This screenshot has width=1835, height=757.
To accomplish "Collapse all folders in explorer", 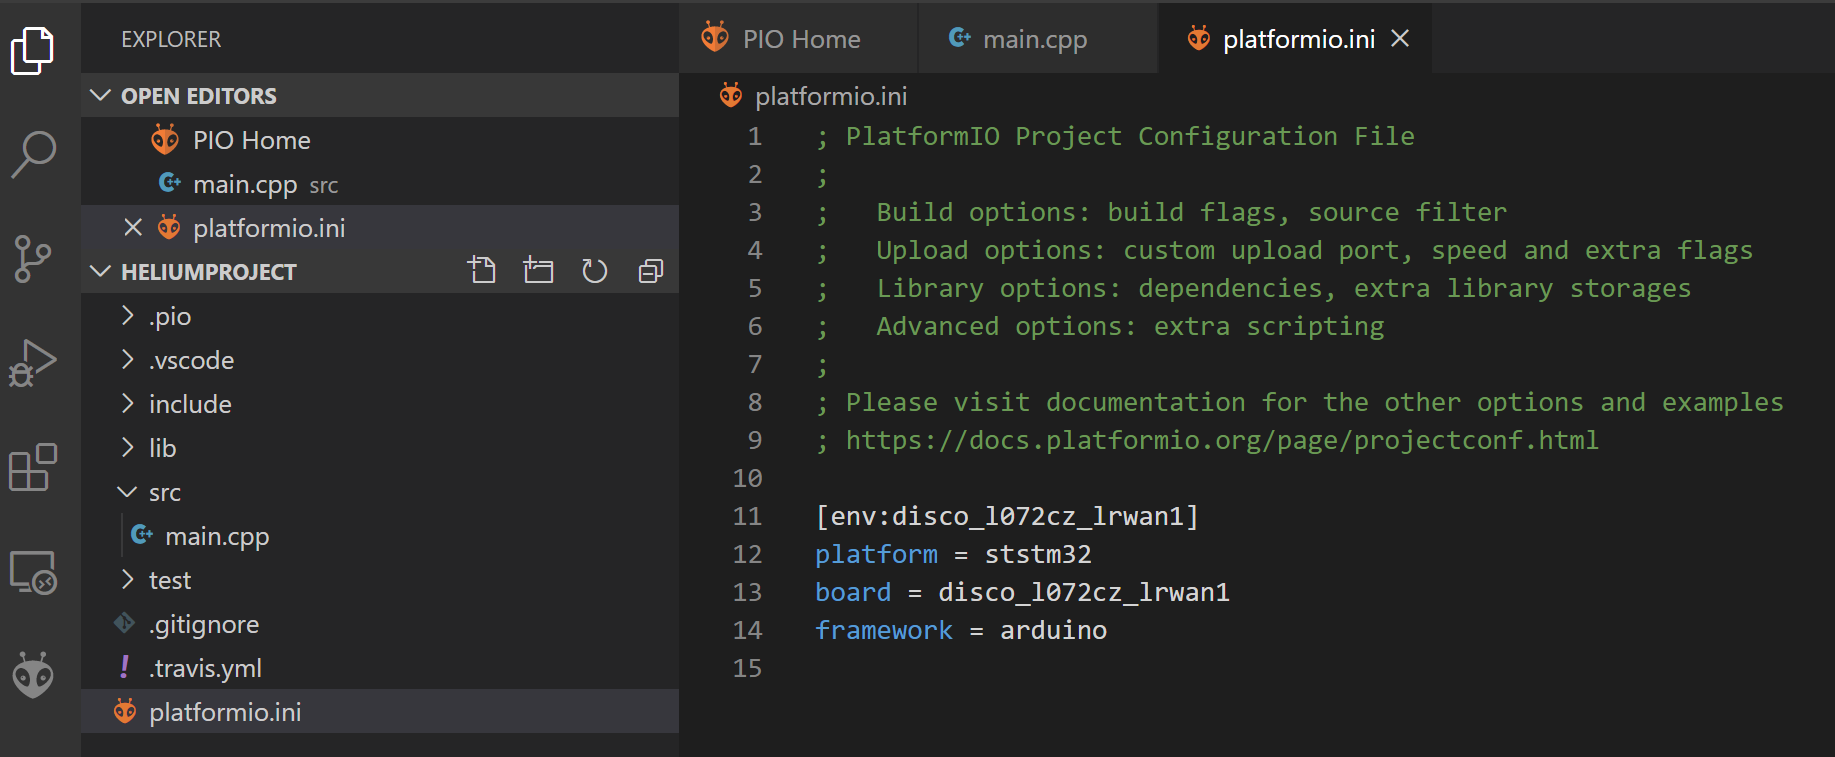I will (651, 271).
